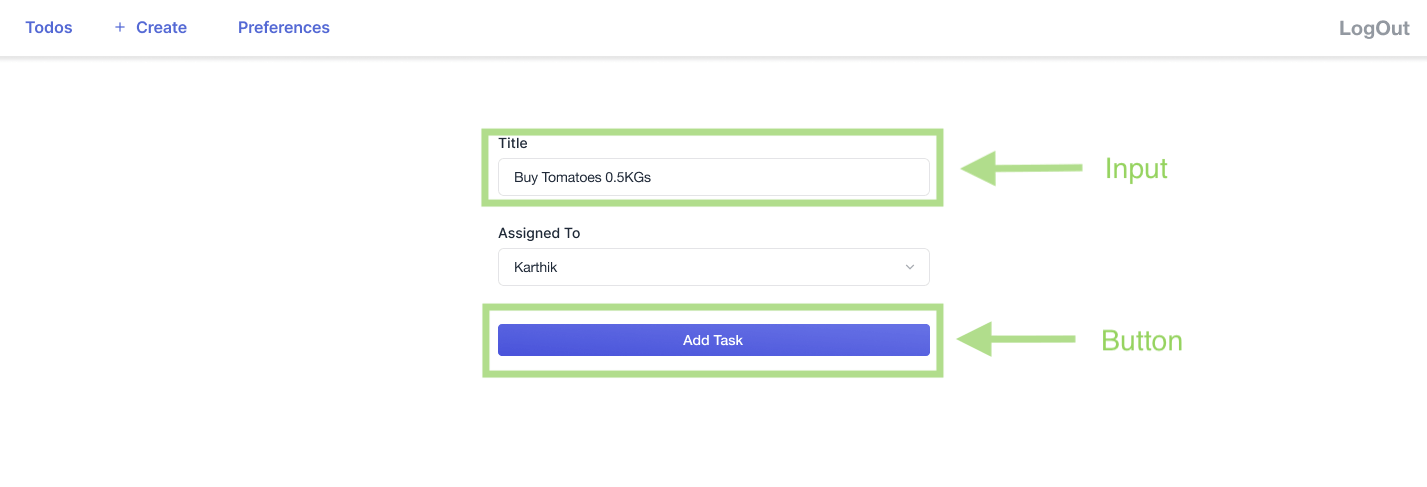The image size is (1427, 487).
Task: Click the Assigned To label
Action: click(x=539, y=233)
